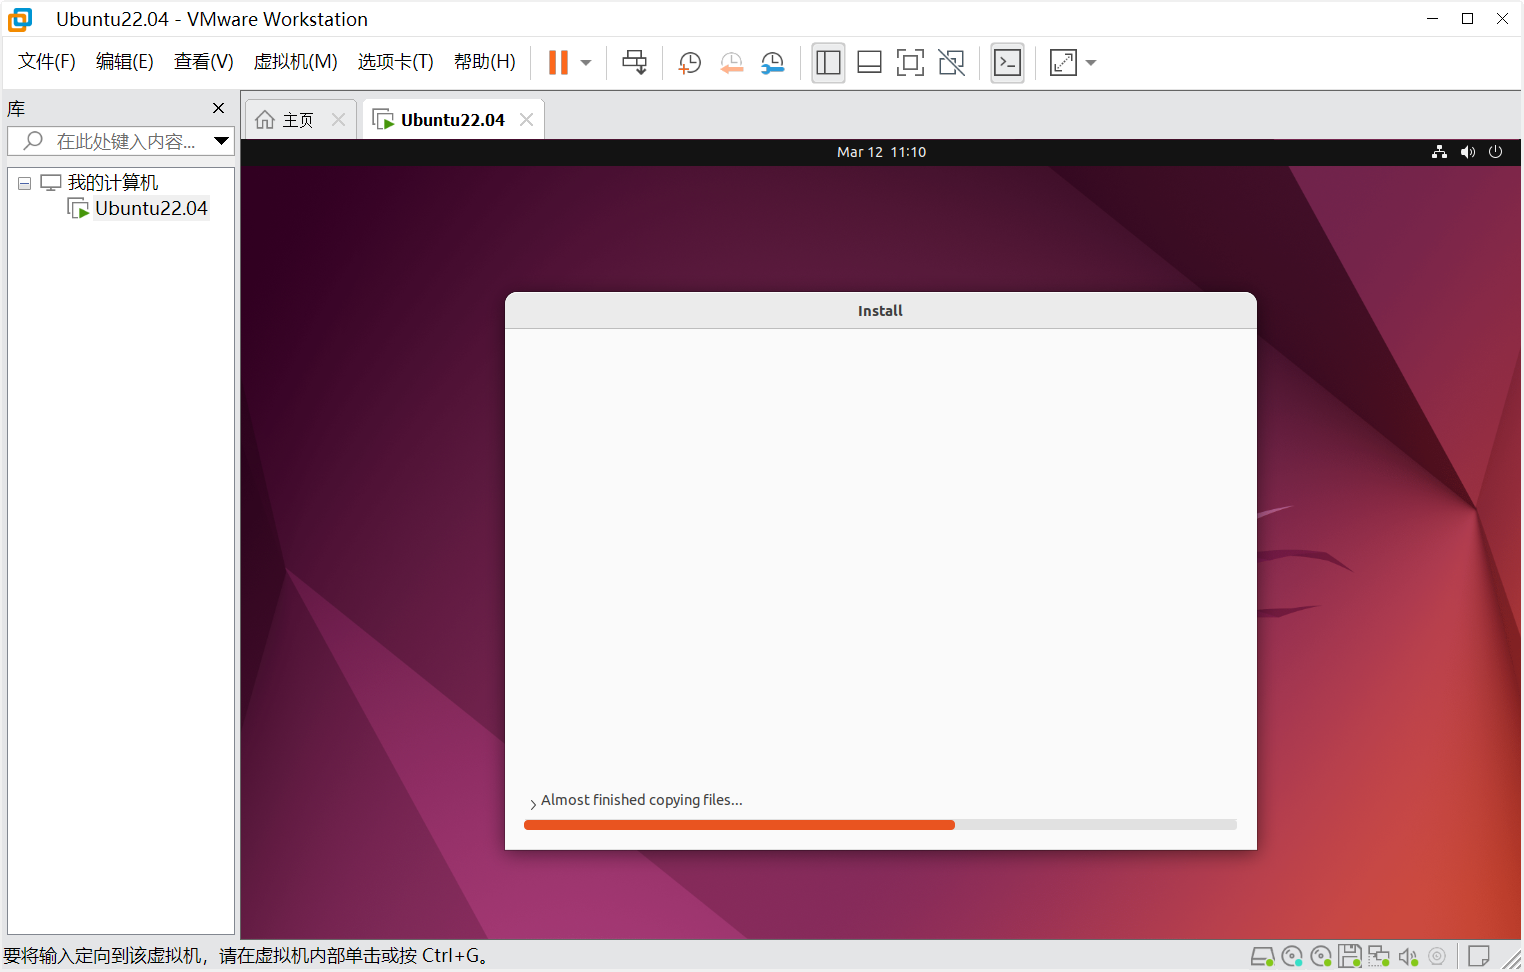Open the power options dropdown arrow
Image resolution: width=1524 pixels, height=972 pixels.
(586, 63)
